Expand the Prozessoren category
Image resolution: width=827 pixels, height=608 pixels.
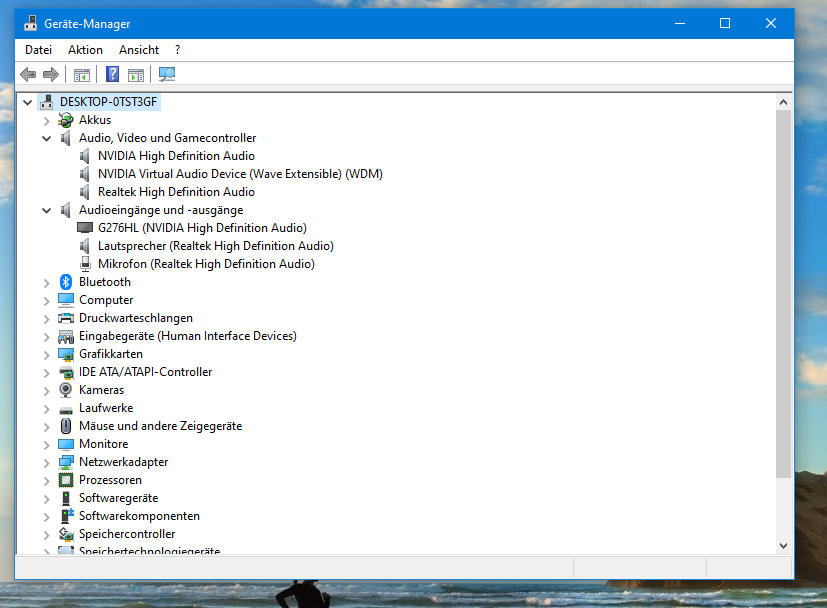[x=46, y=481]
